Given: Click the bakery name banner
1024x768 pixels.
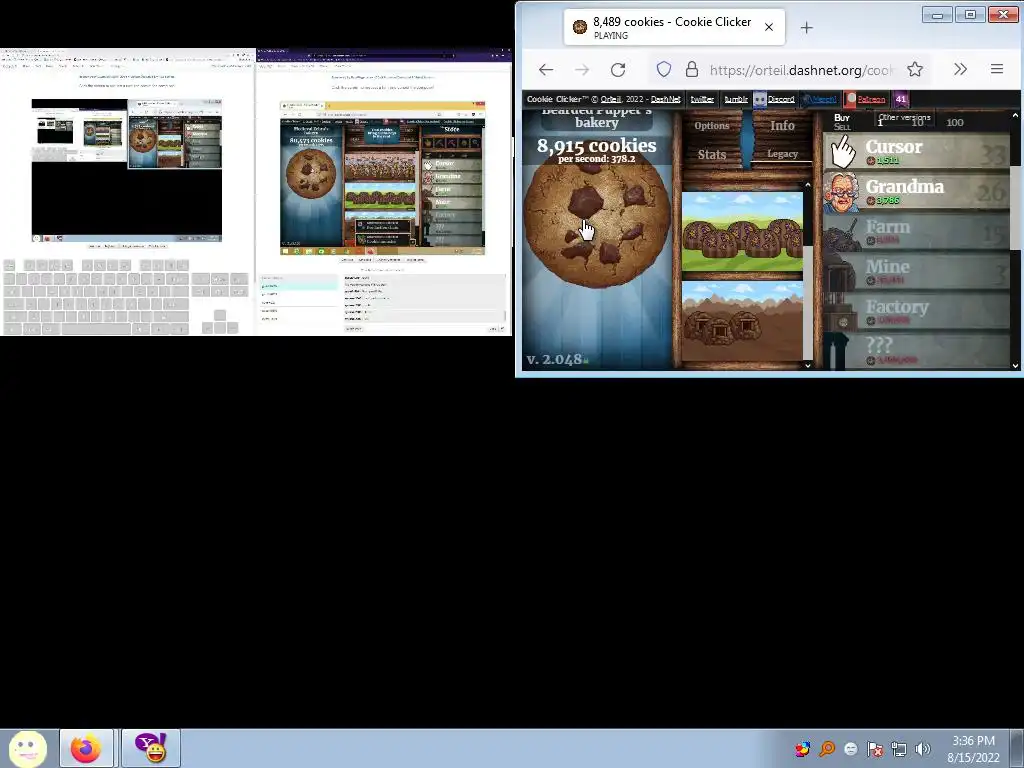Looking at the screenshot, I should pos(597,118).
